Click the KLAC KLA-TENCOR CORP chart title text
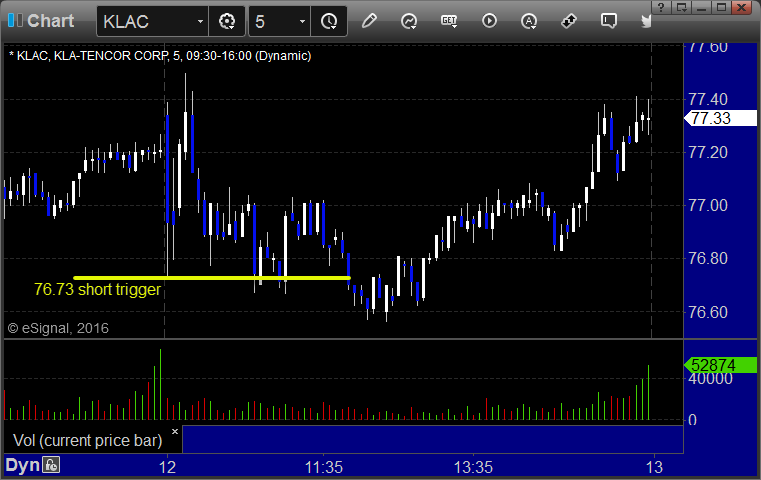Viewport: 761px width, 480px height. click(x=160, y=56)
